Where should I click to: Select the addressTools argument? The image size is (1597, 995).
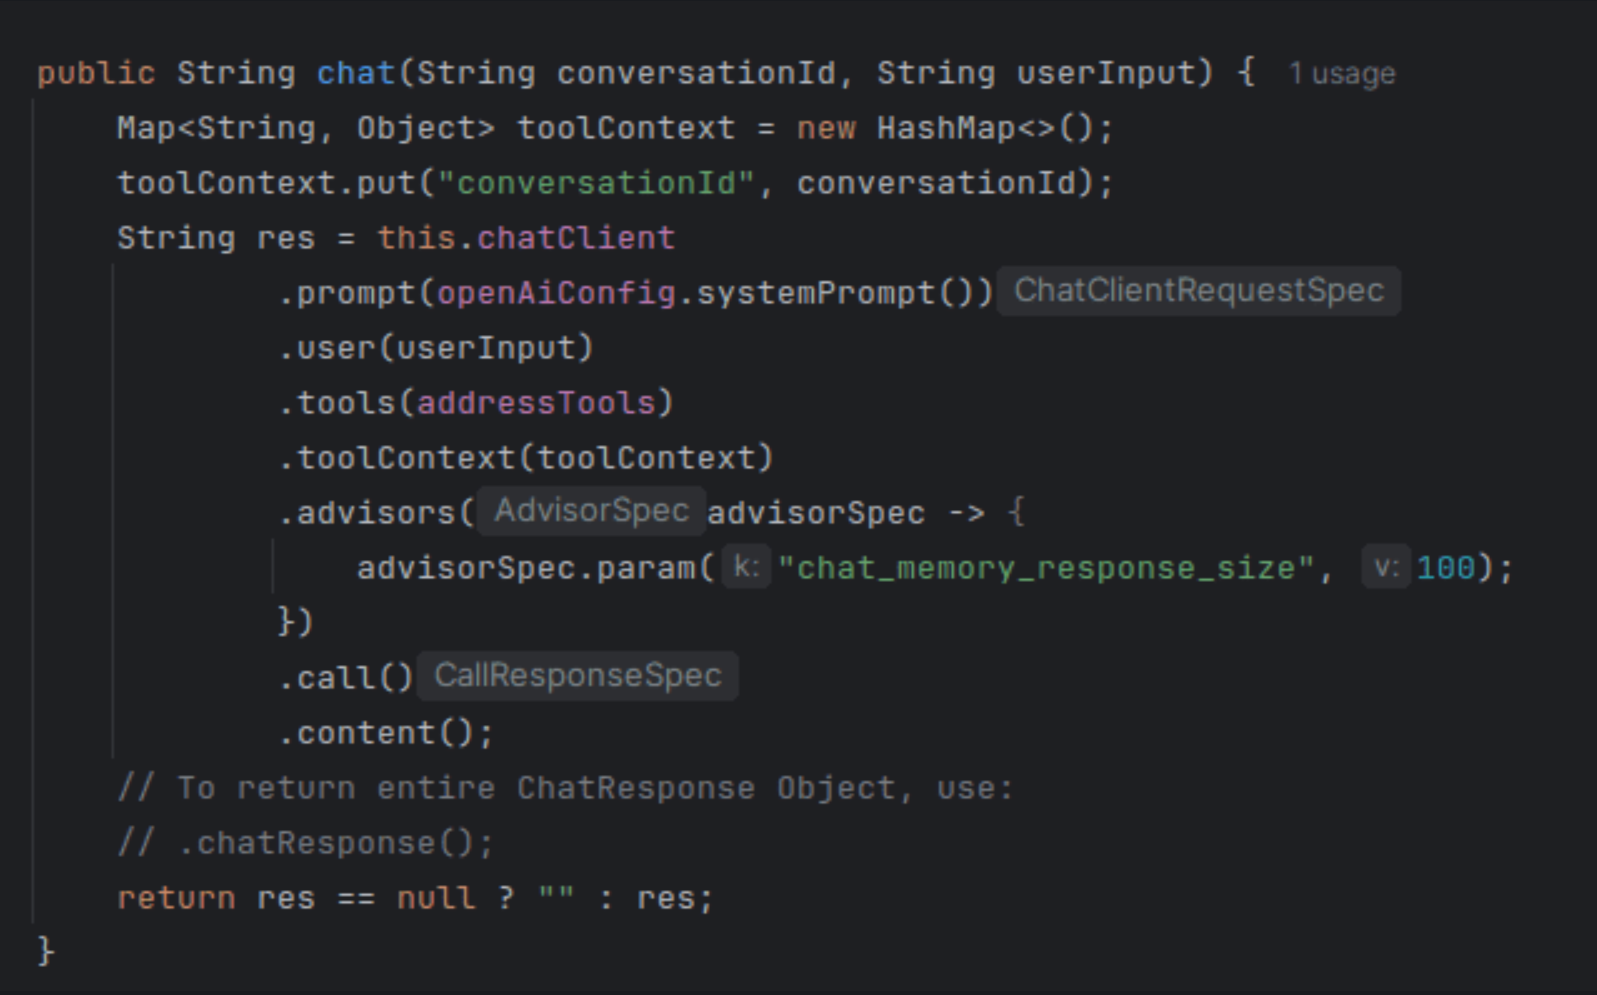click(x=536, y=403)
